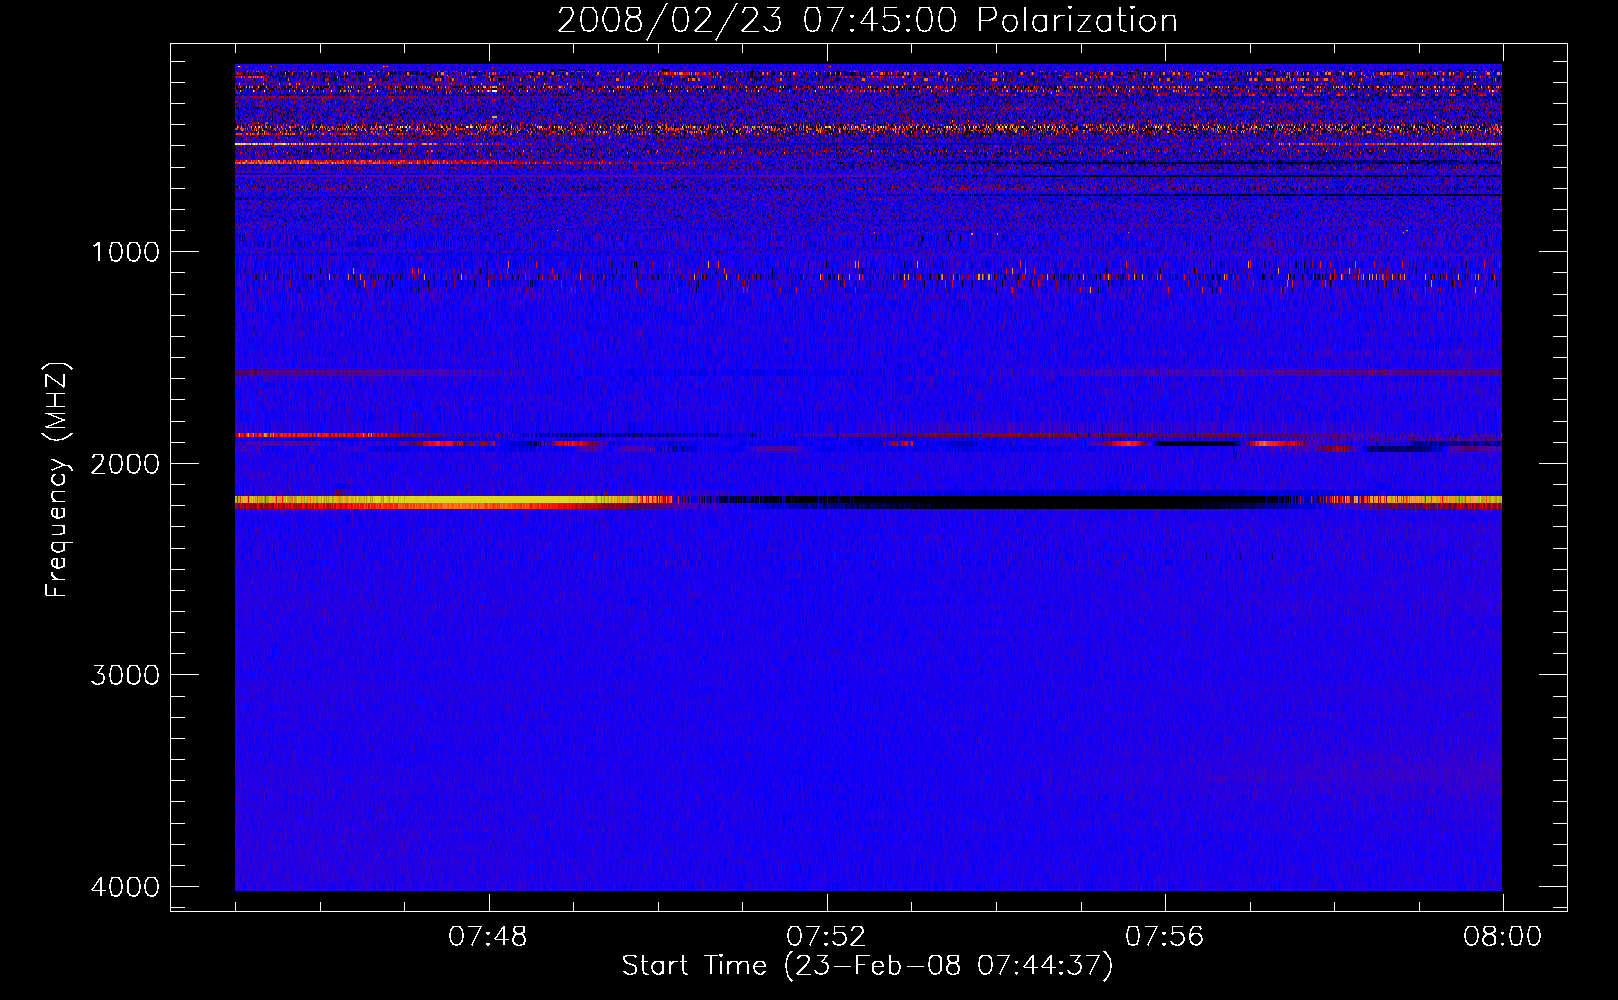Click the 'Frequency (MHZ)' axis label
Screen dimensions: 1618x1000
pyautogui.click(x=57, y=480)
